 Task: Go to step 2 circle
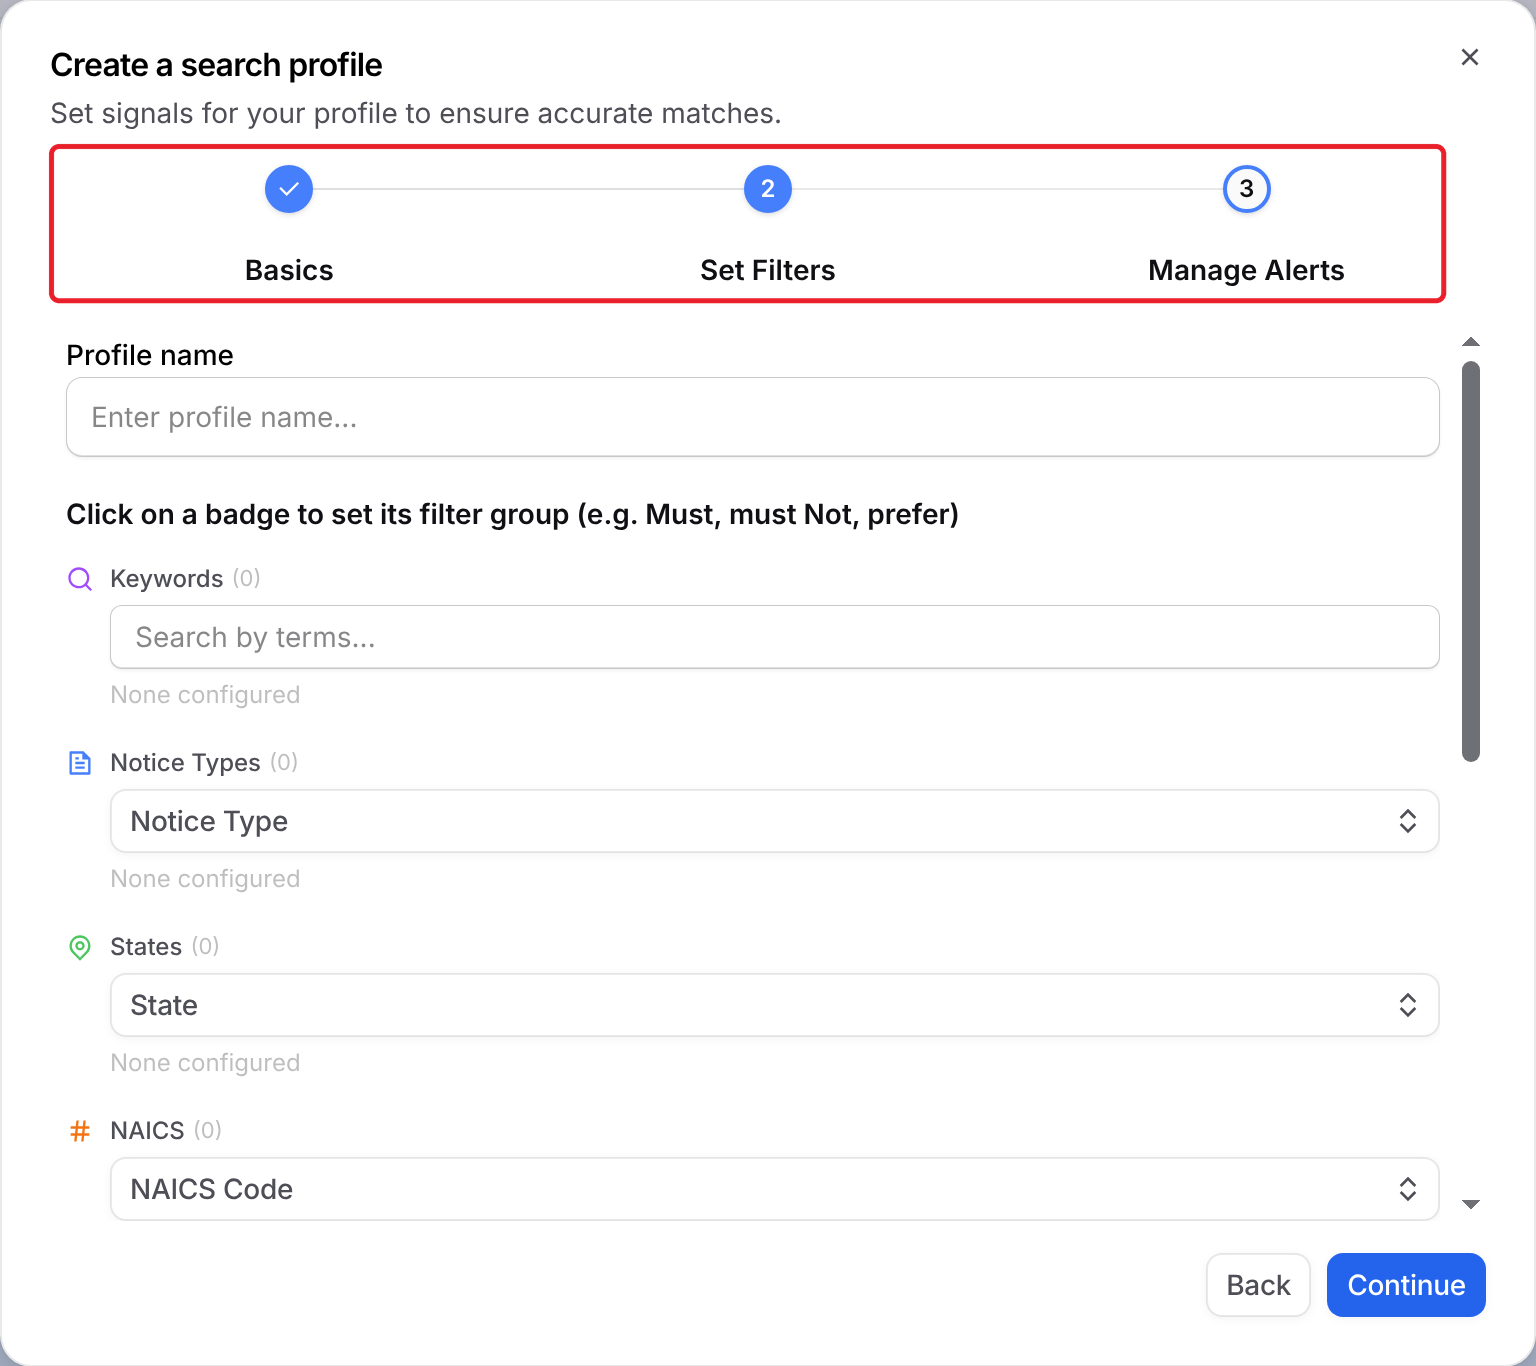coord(768,189)
